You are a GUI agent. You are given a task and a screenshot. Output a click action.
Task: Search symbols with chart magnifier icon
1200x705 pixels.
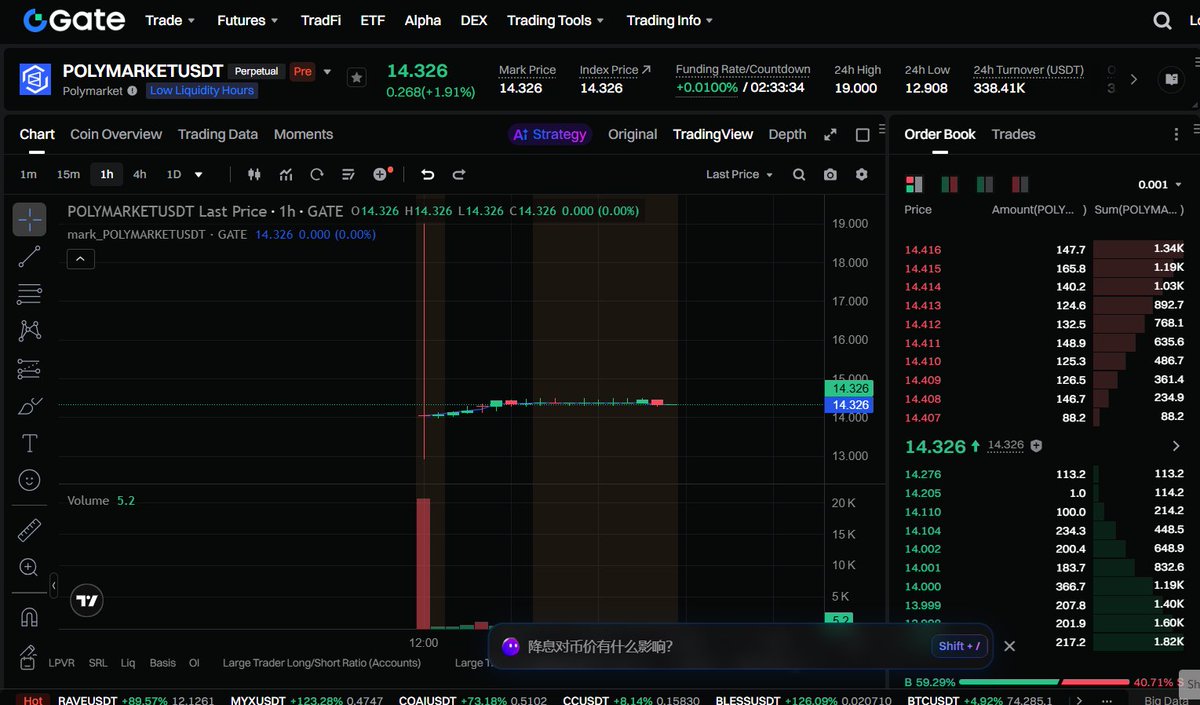(799, 174)
